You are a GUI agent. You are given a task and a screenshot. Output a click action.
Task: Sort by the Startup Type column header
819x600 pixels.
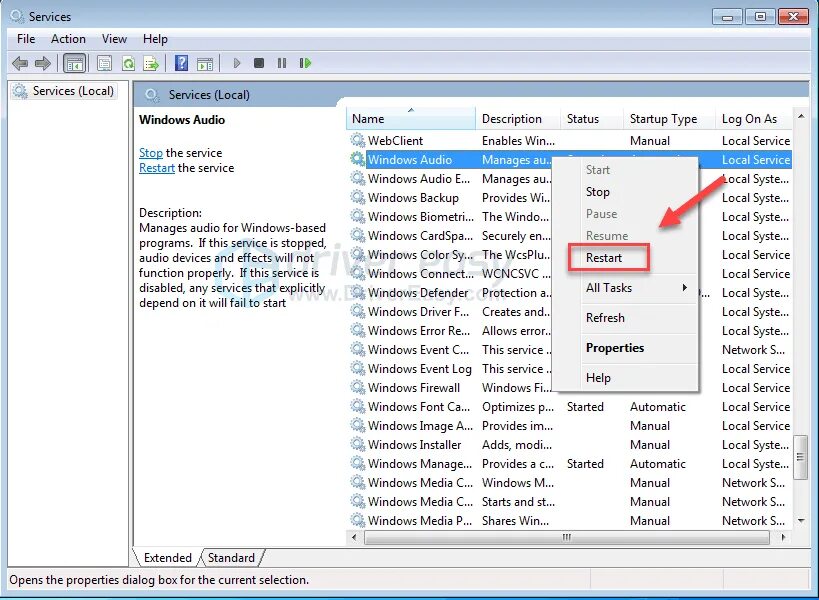pos(670,119)
